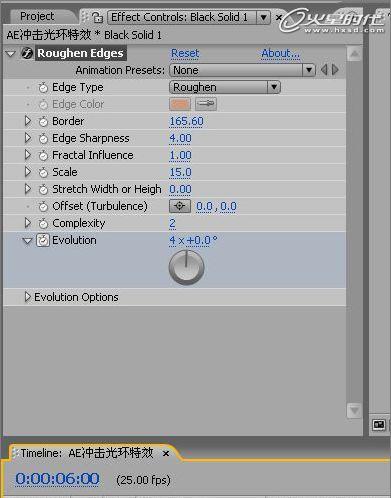The image size is (391, 498).
Task: Click the Border value 165.60
Action: [x=186, y=121]
